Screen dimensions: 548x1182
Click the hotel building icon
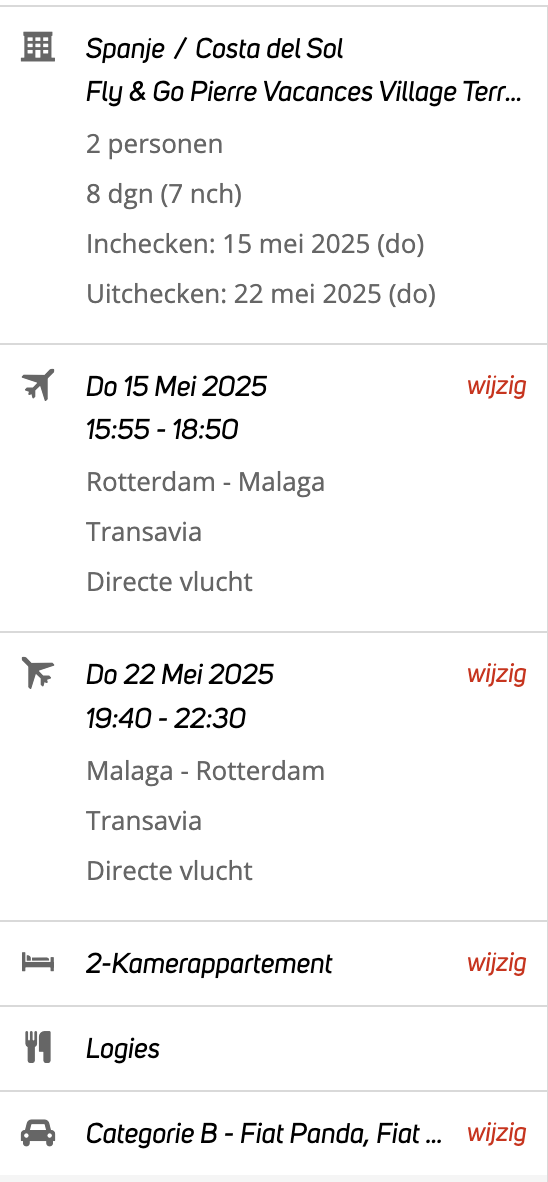point(38,47)
